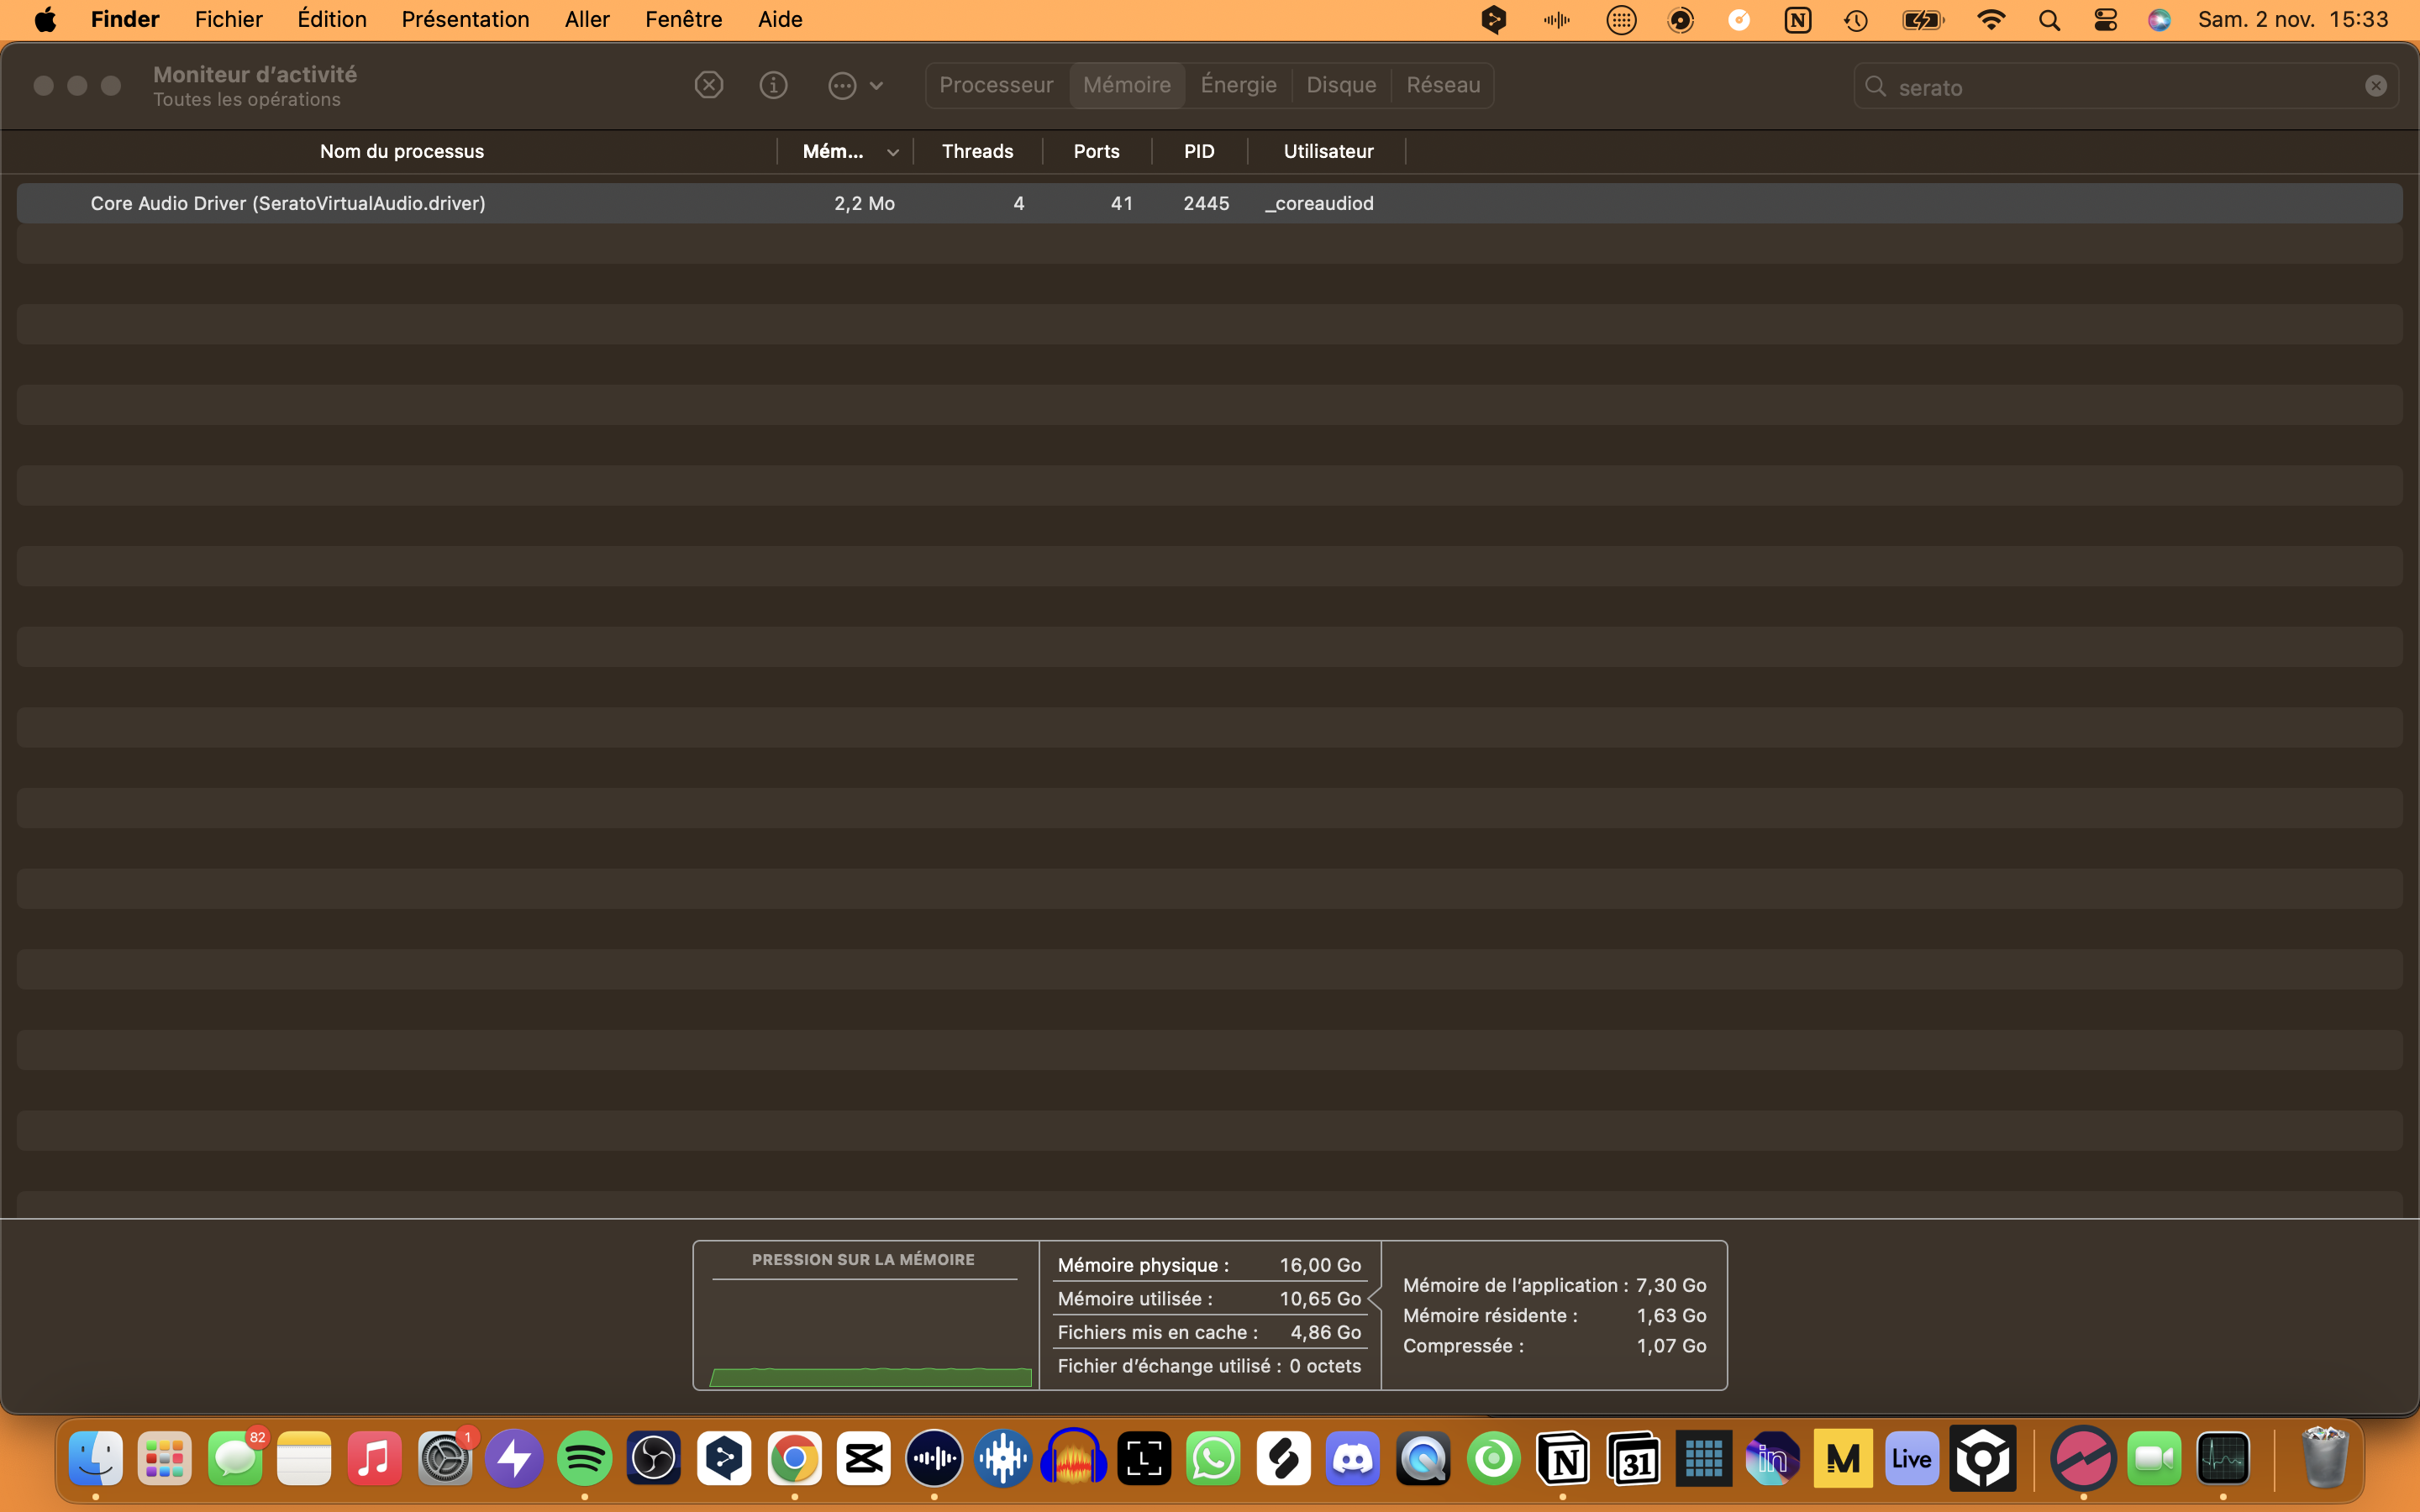Switch to the Énergie tab
Screen dimensions: 2420x1512
pos(1238,85)
